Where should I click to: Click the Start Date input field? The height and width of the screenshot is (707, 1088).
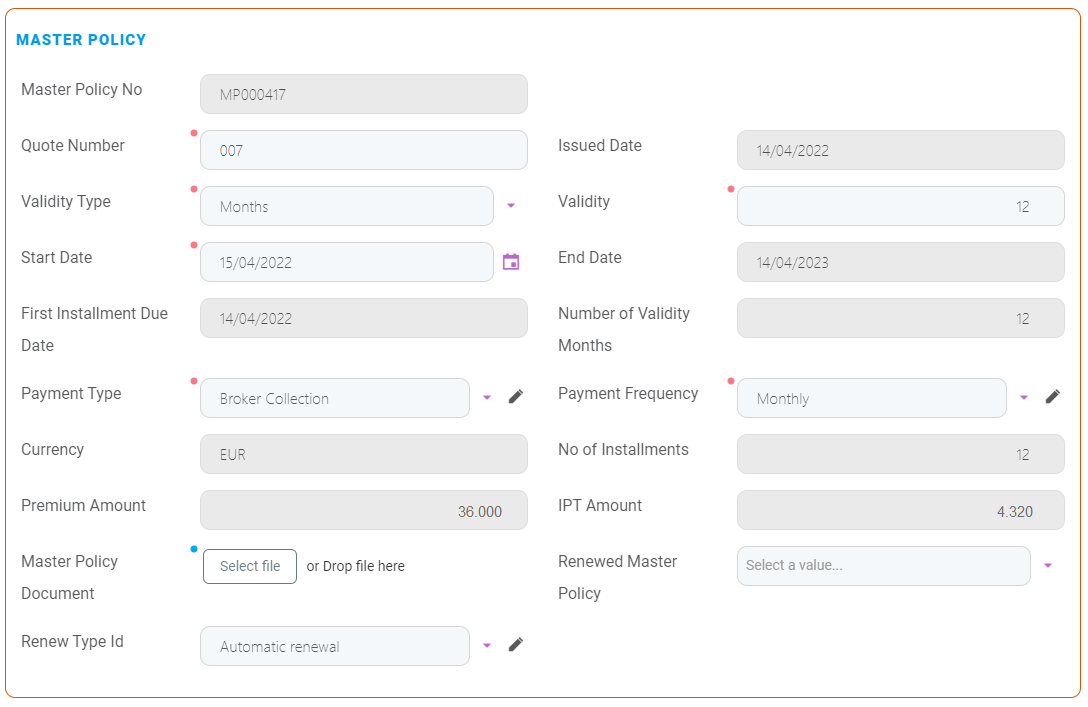(x=346, y=262)
